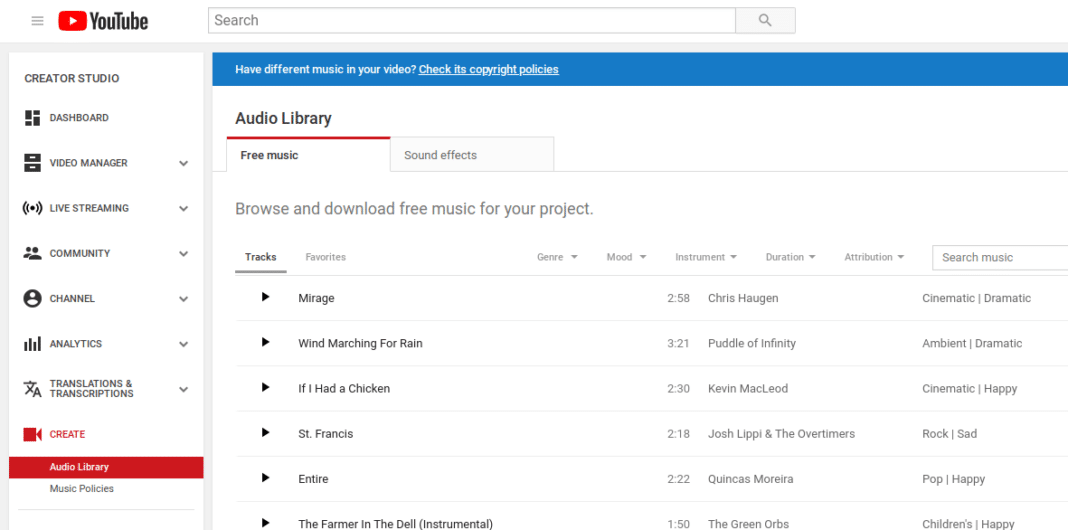Expand the Channel section
This screenshot has height=530, width=1068.
tap(183, 299)
